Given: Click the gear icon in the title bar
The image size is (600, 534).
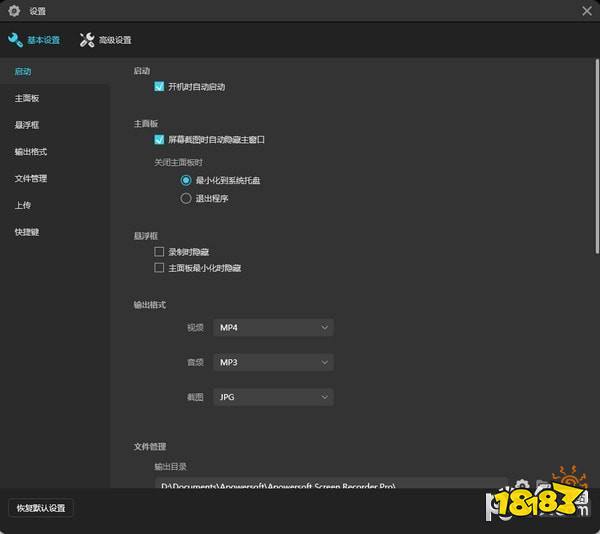Looking at the screenshot, I should (14, 11).
